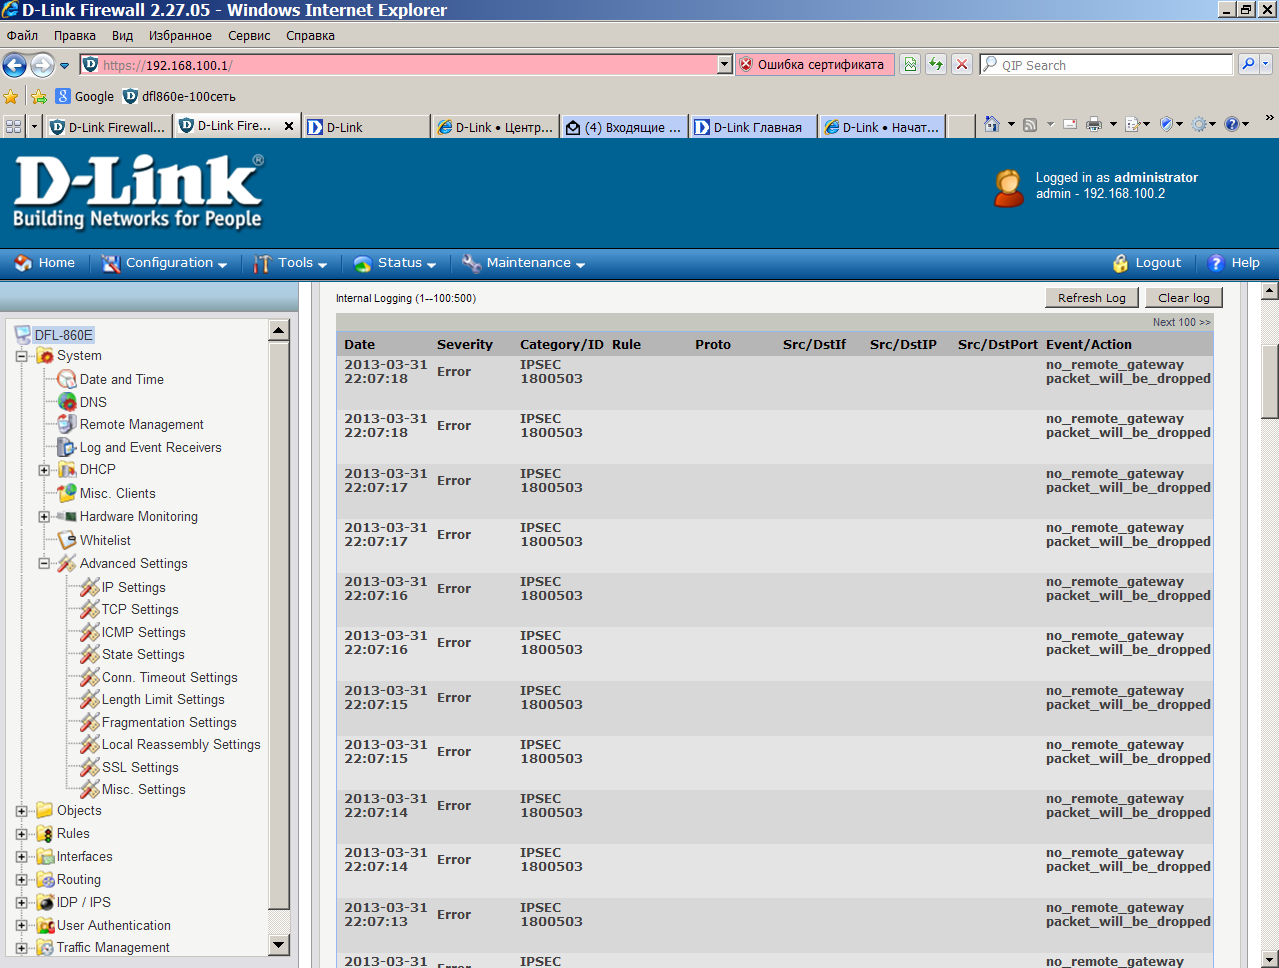This screenshot has height=968, width=1279.
Task: Select Fragmentation Settings item
Action: (169, 722)
